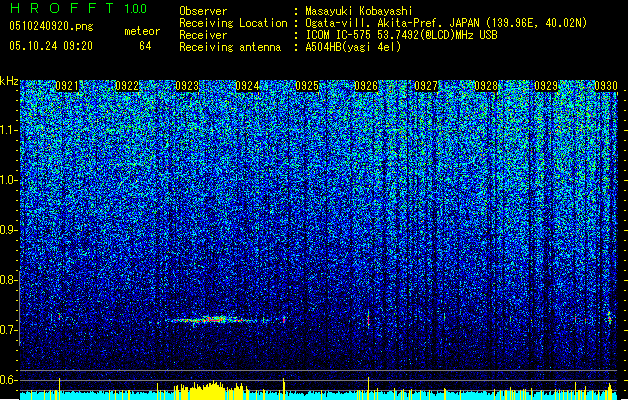Click the 0926 time marker

pos(366,86)
